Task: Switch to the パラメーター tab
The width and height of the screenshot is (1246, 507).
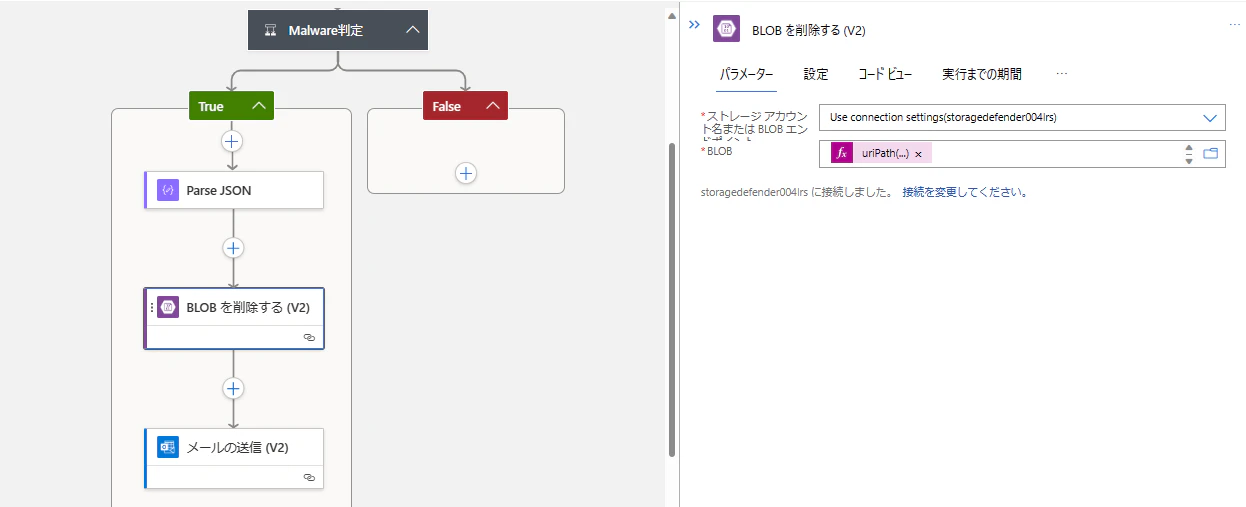Action: [746, 74]
